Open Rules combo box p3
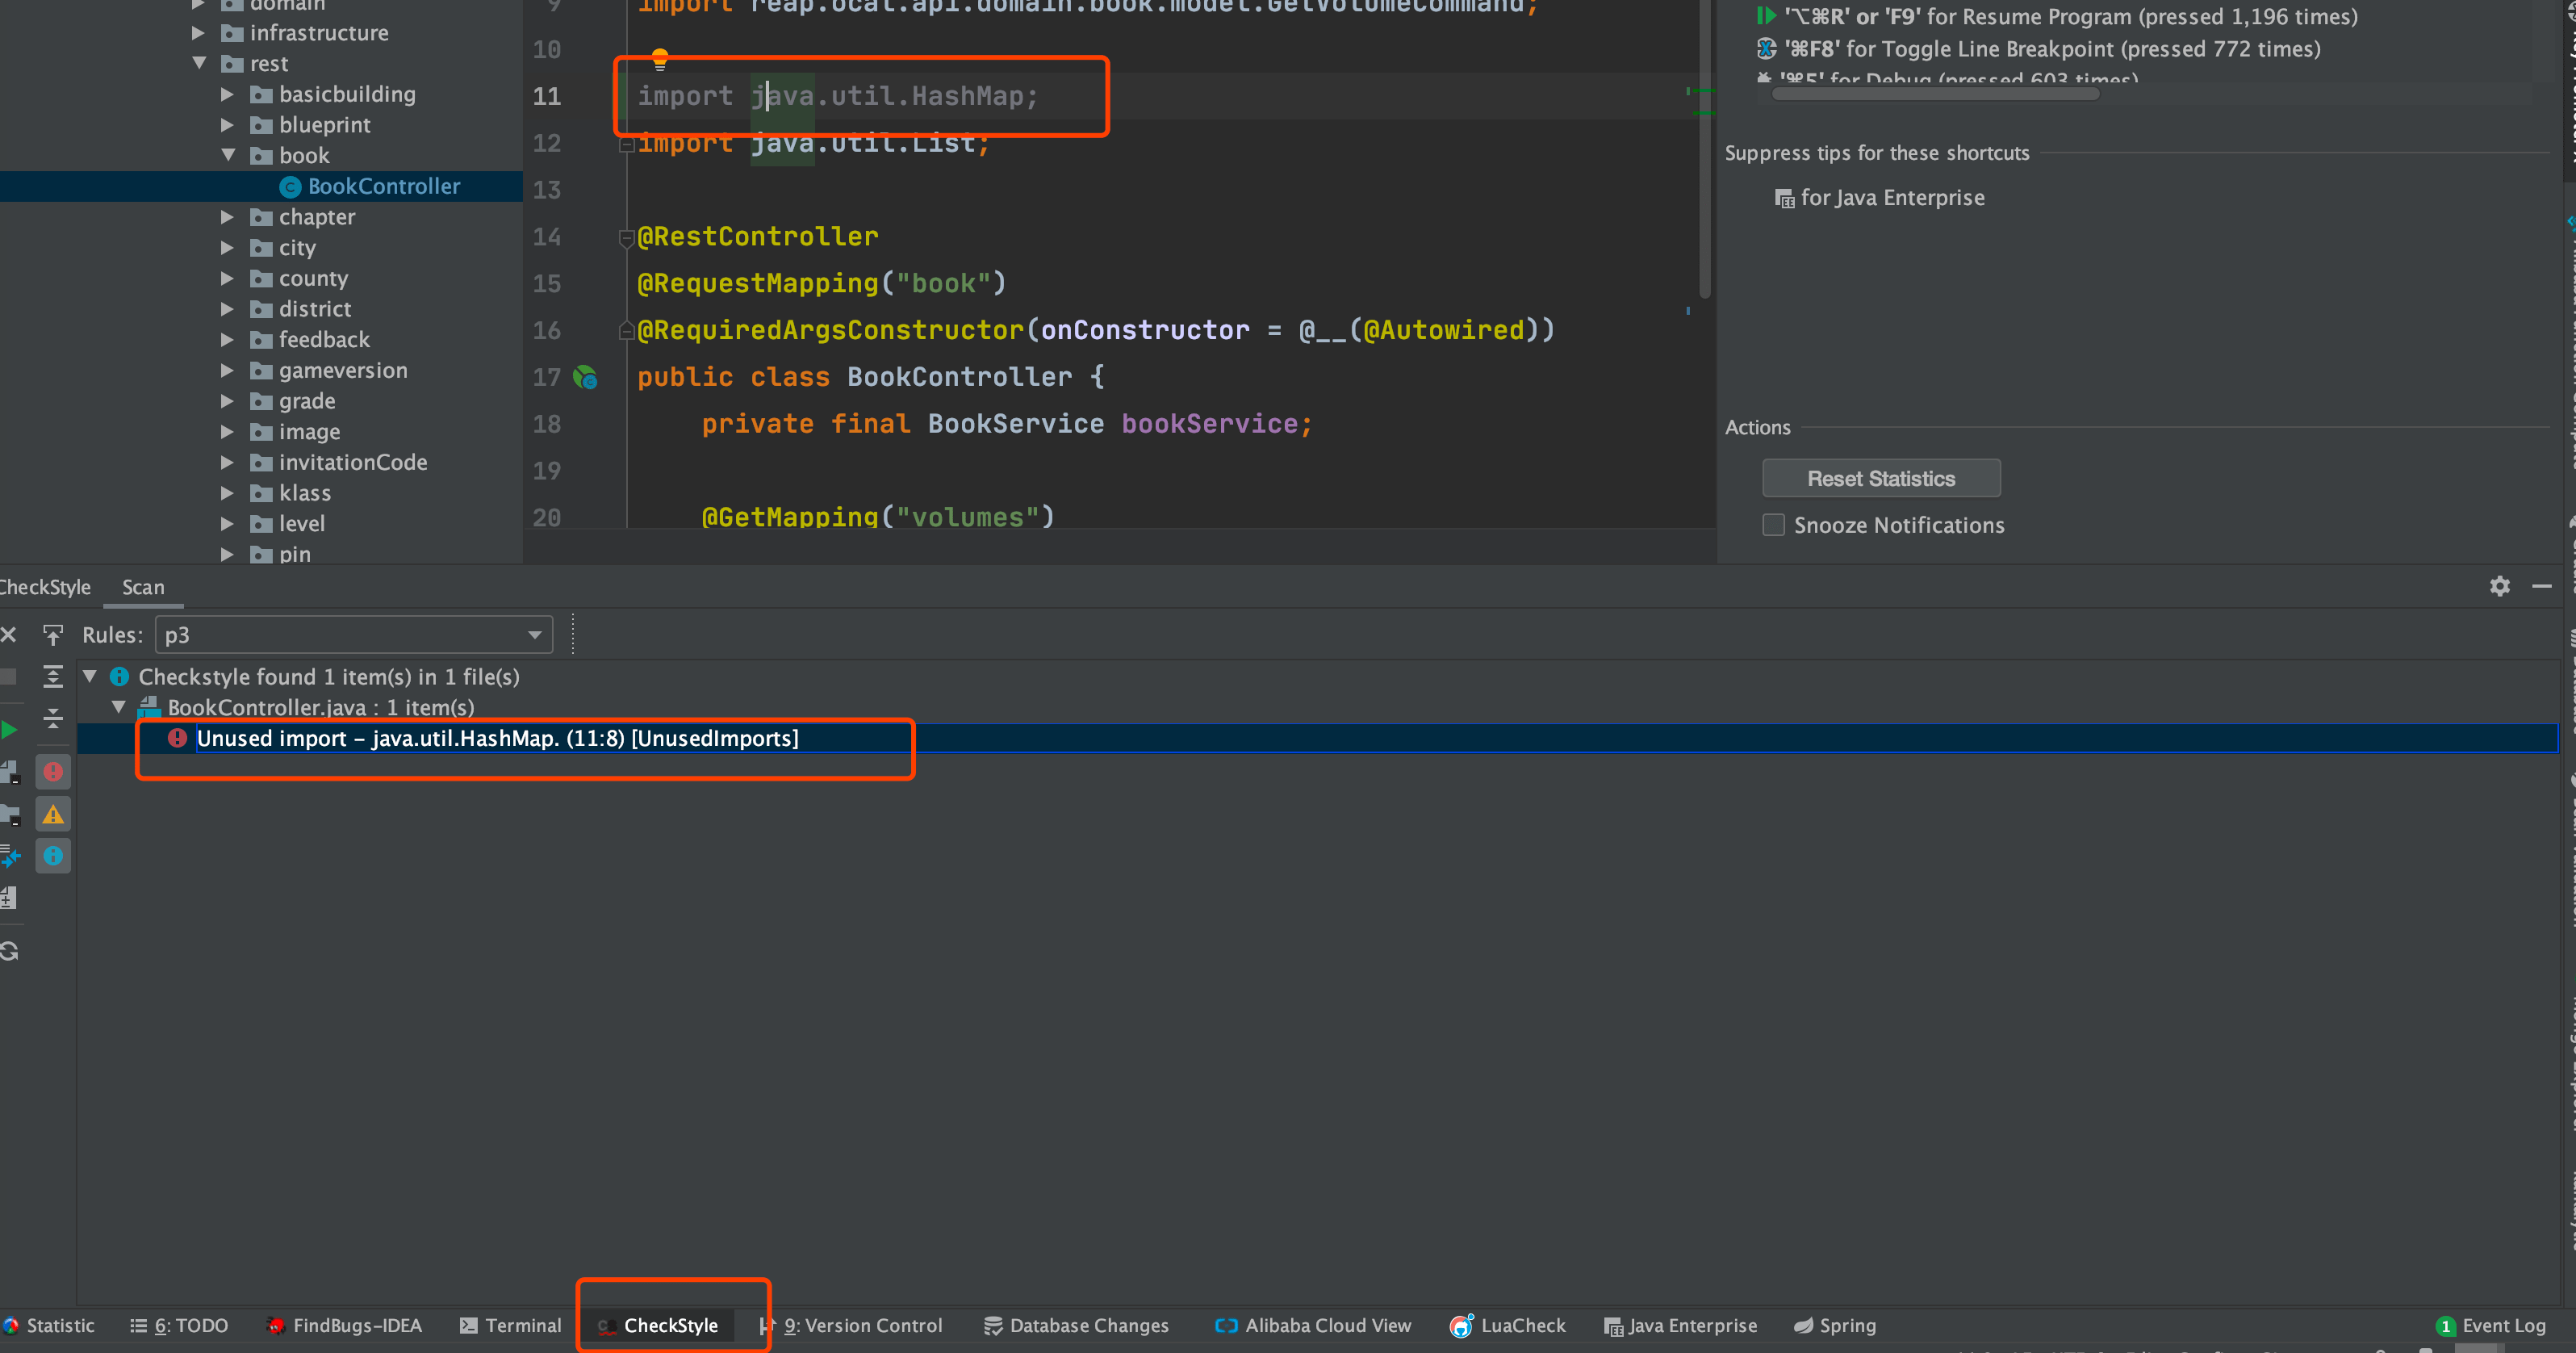2576x1353 pixels. click(x=354, y=635)
